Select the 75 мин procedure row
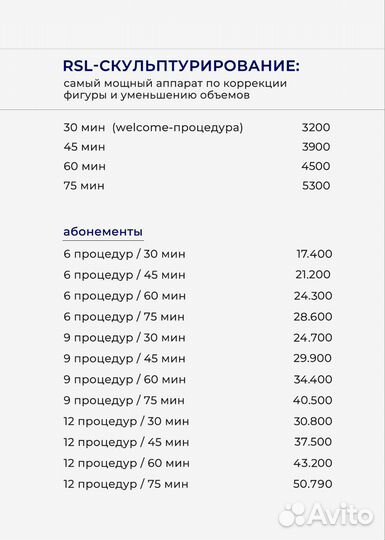The image size is (385, 540). (197, 186)
